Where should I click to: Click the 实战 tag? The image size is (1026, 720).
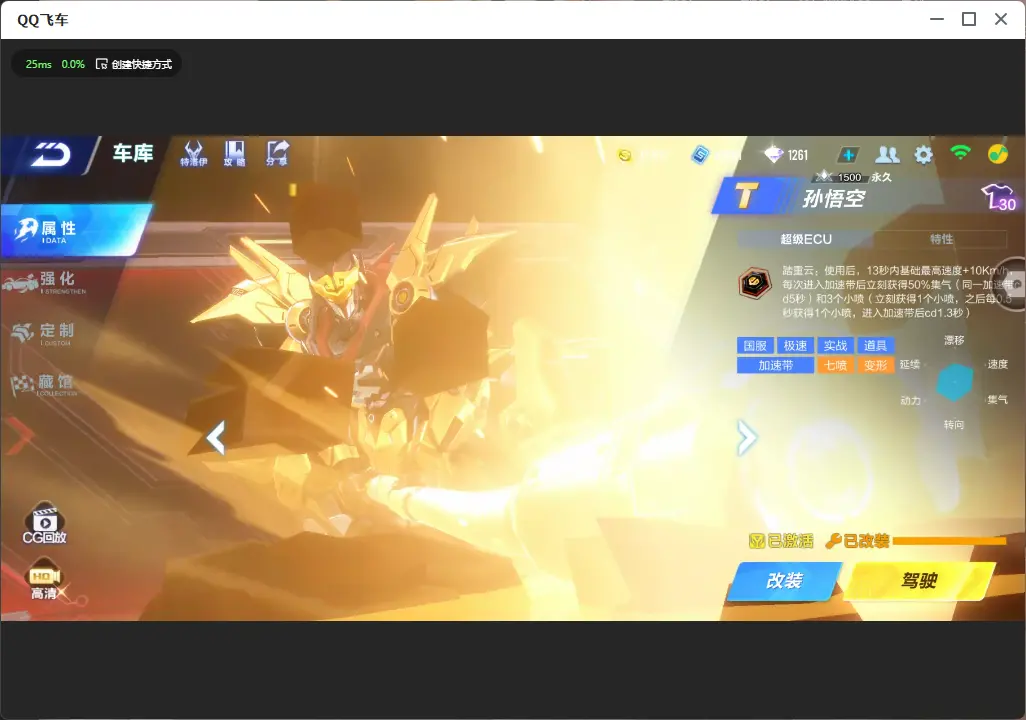(x=835, y=346)
